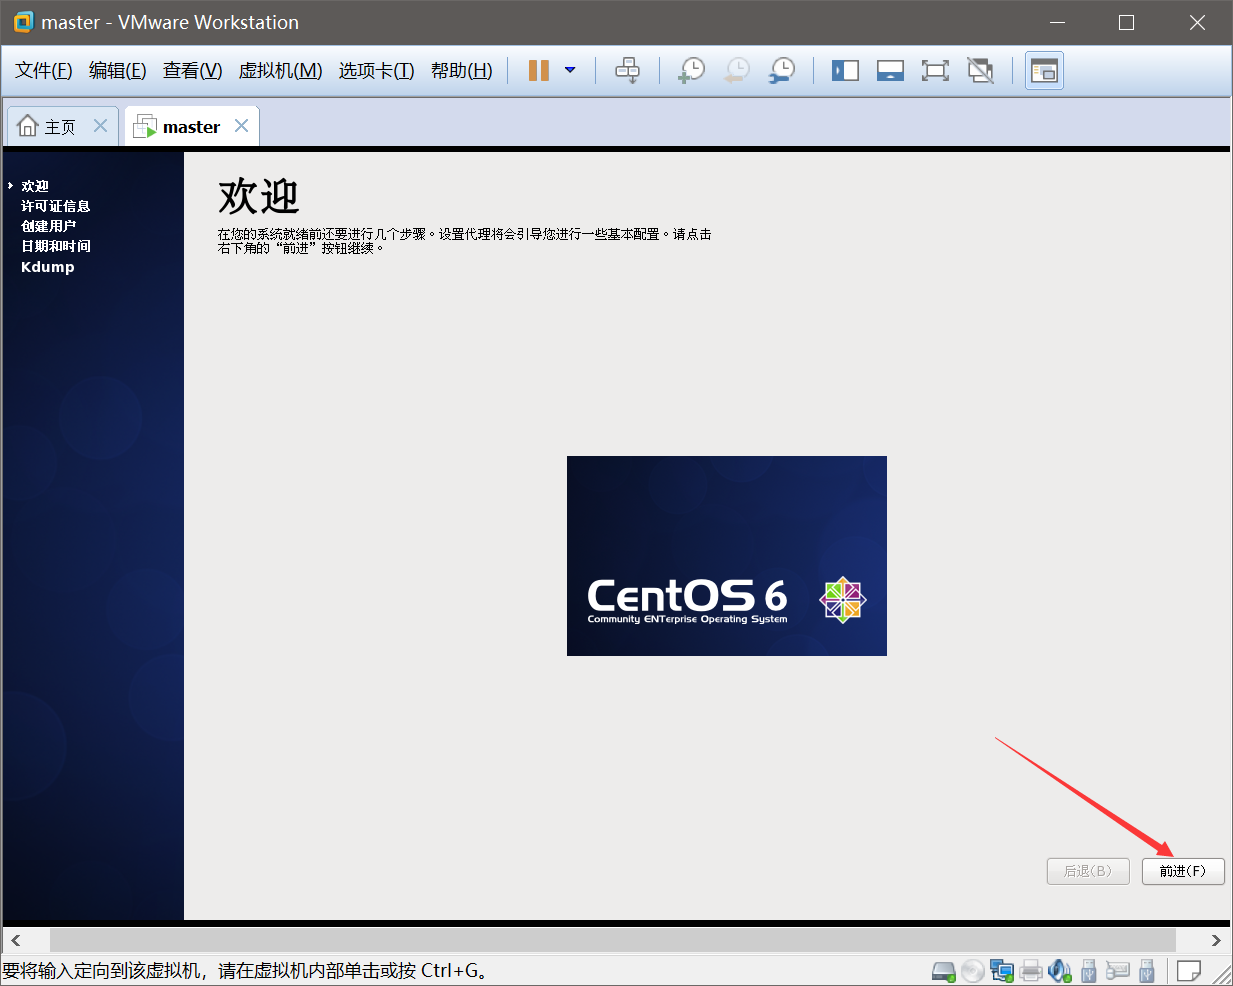The image size is (1233, 986).
Task: Click the CentOS 6 logo image
Action: [727, 556]
